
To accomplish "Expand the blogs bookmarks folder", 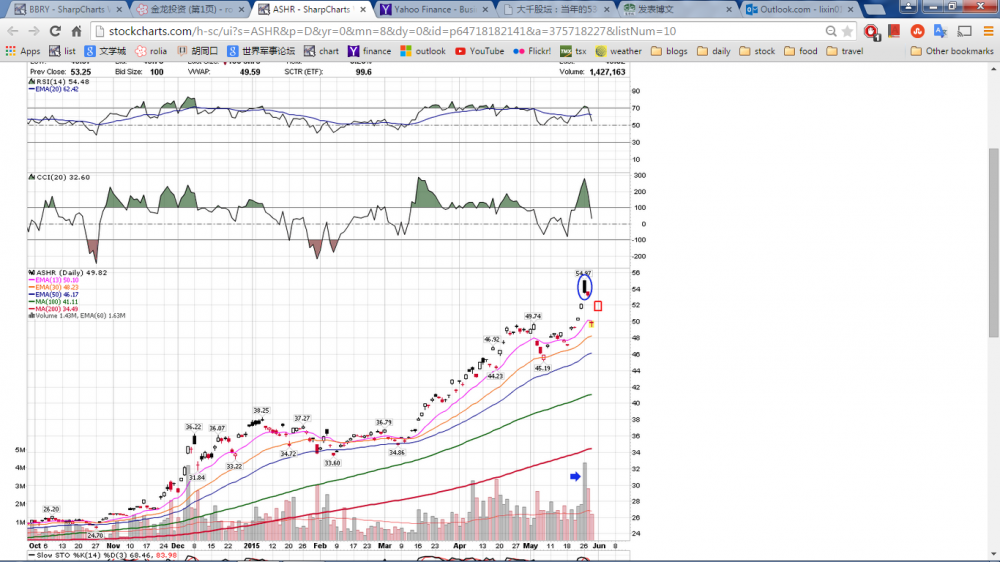I will [x=669, y=51].
